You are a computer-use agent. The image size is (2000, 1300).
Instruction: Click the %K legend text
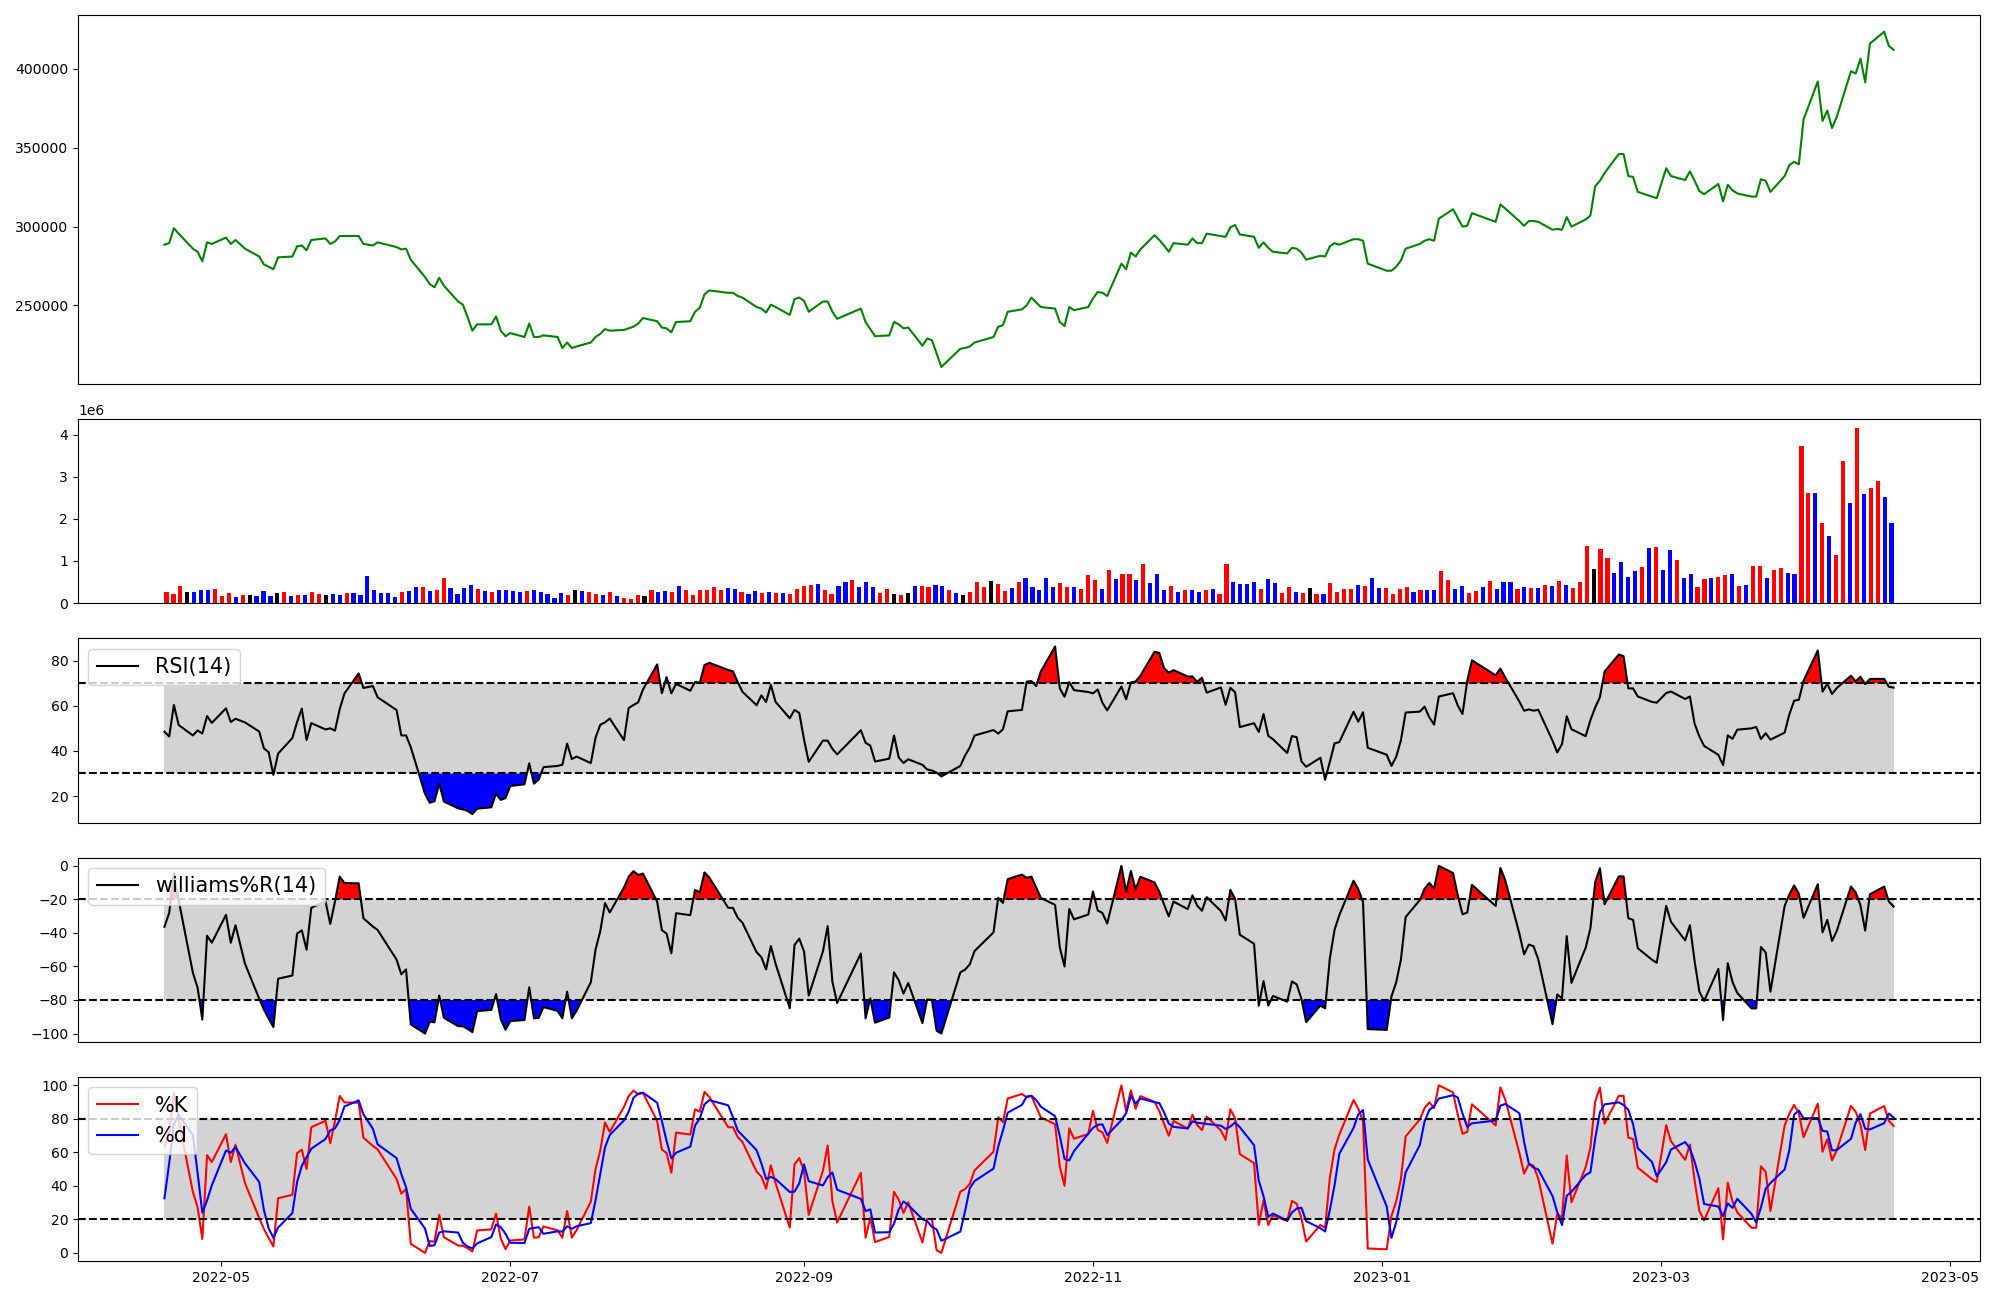coord(171,1105)
